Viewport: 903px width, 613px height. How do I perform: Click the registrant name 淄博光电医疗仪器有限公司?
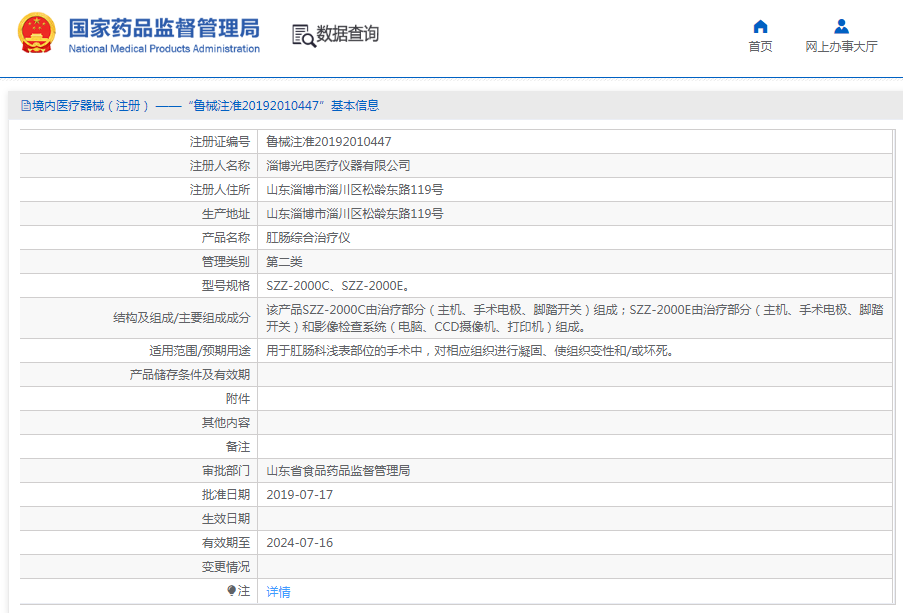(x=338, y=166)
